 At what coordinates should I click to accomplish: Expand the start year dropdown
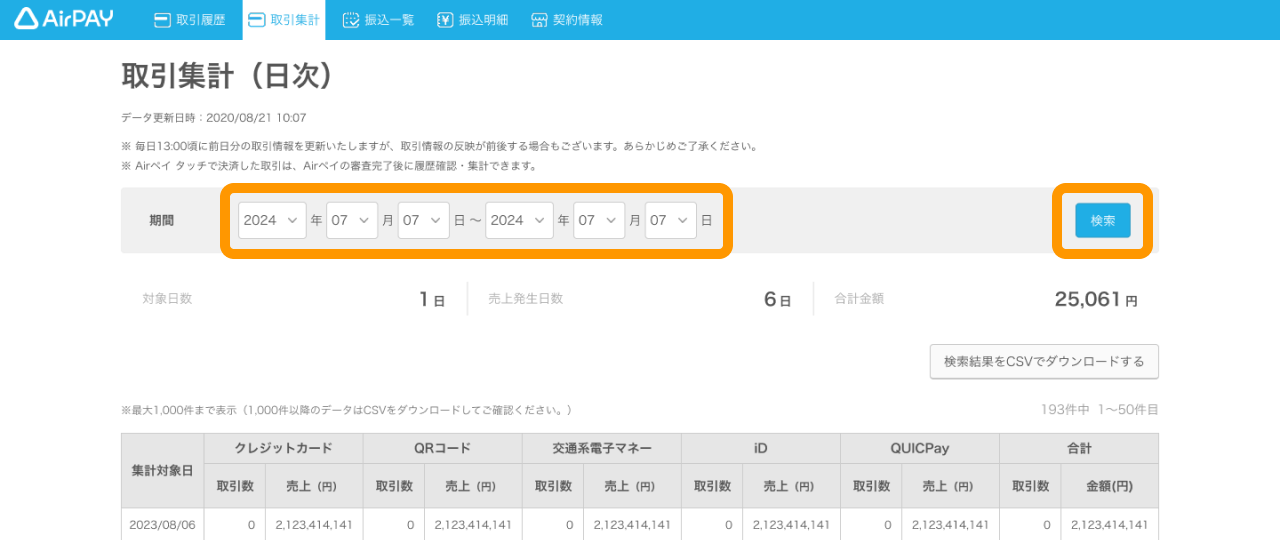[x=272, y=220]
